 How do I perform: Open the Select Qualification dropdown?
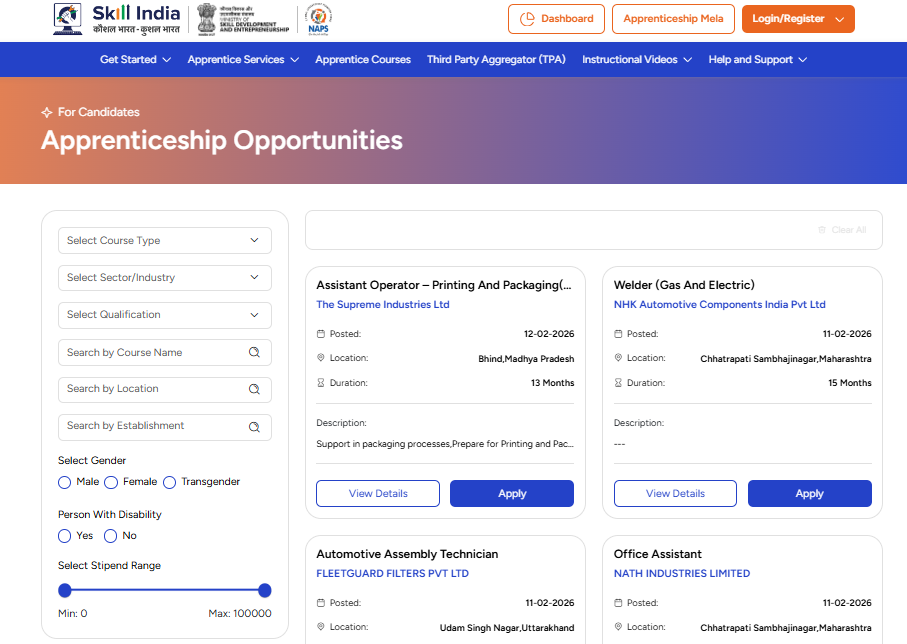(x=165, y=315)
